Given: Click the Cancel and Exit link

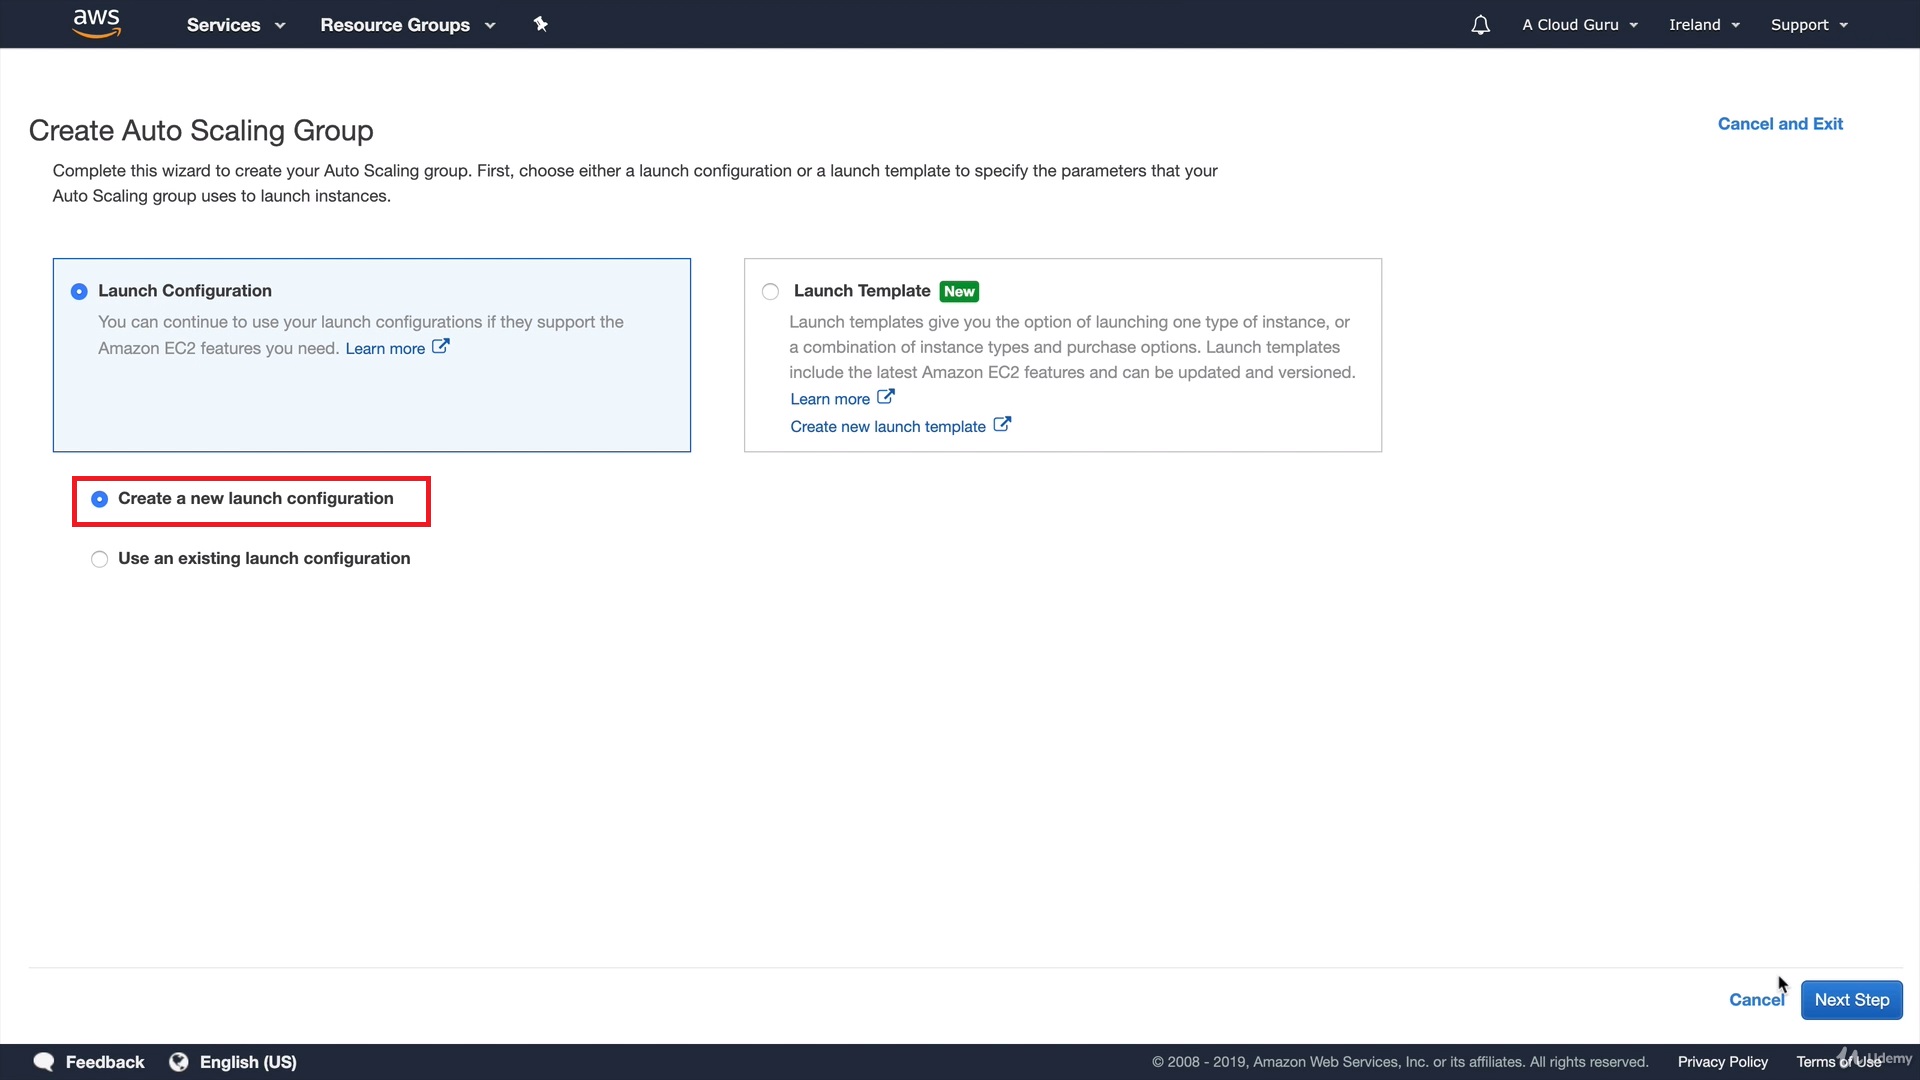Looking at the screenshot, I should pos(1780,124).
